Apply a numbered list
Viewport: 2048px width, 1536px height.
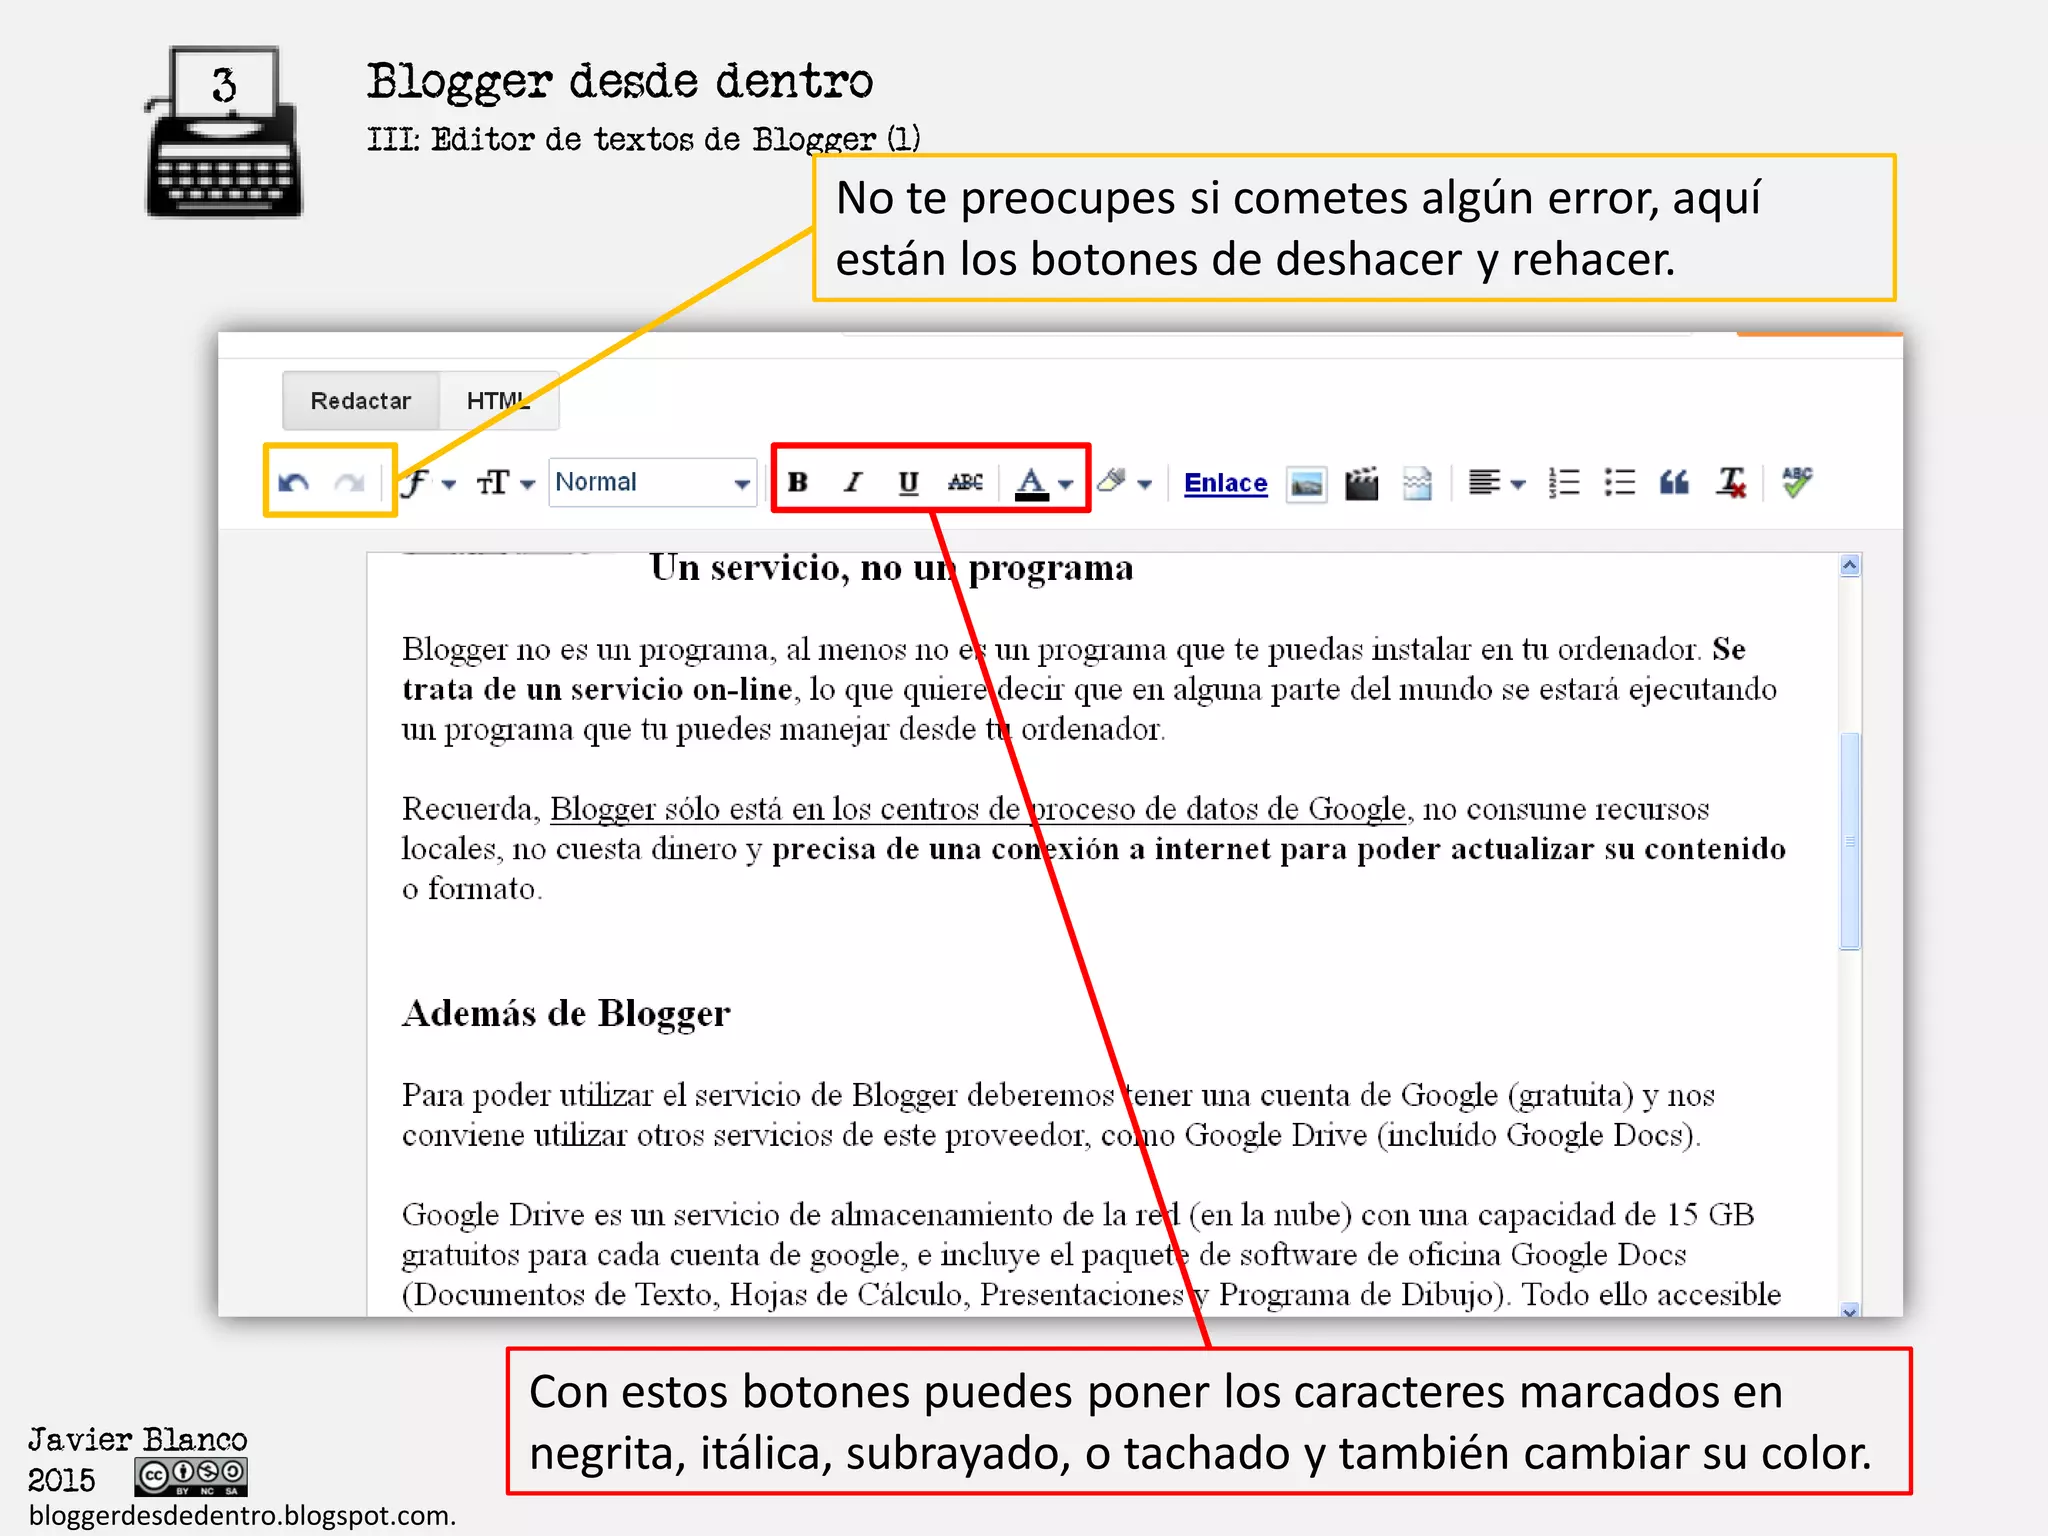(1564, 483)
